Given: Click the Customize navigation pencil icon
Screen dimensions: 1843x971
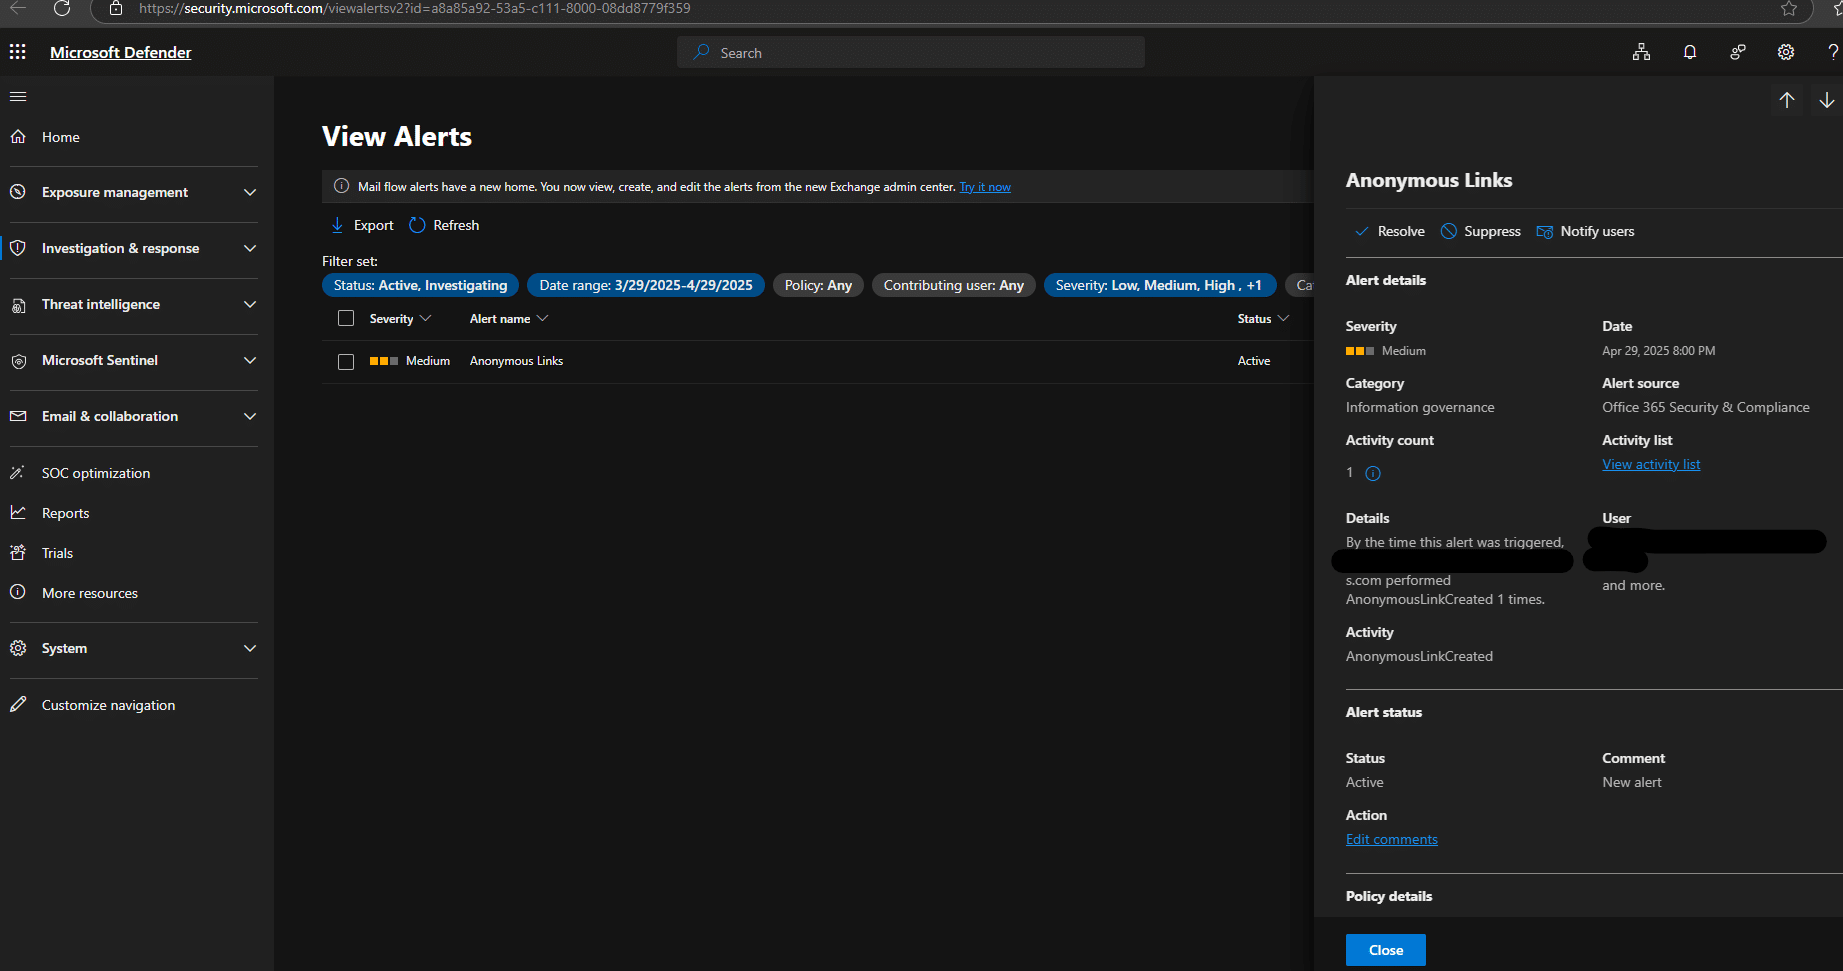Looking at the screenshot, I should click(18, 705).
